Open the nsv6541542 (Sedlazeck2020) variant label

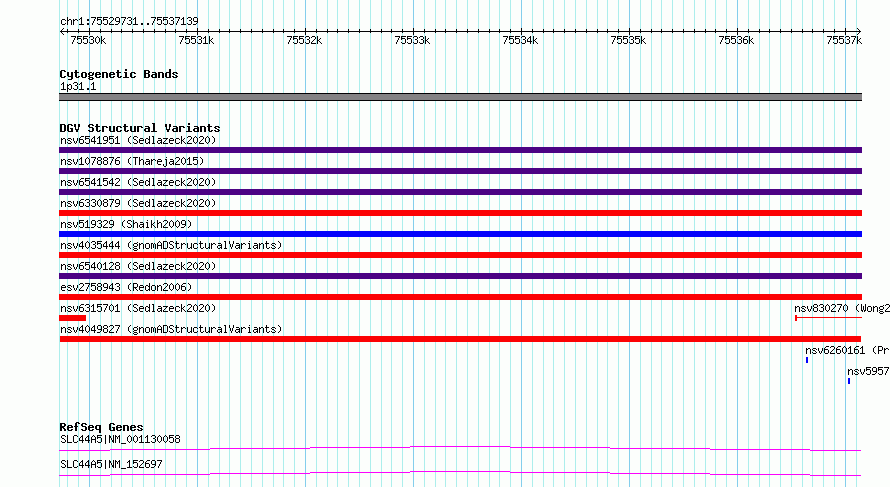click(138, 182)
